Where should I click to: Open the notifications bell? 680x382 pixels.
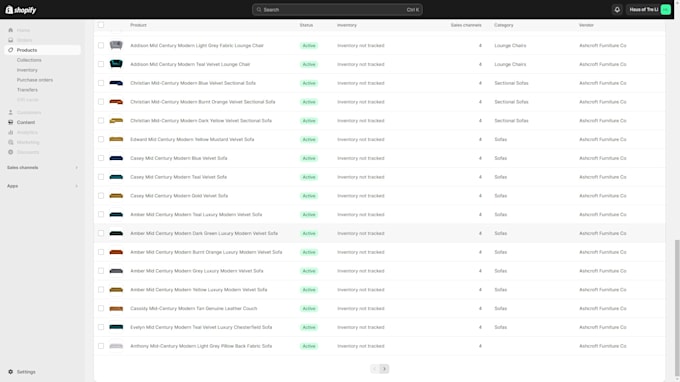tap(617, 10)
